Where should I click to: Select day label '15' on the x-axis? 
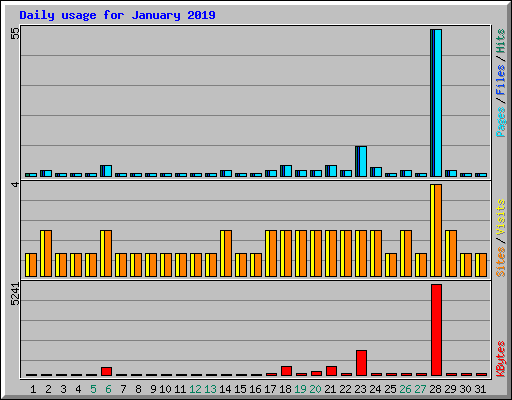pyautogui.click(x=240, y=389)
